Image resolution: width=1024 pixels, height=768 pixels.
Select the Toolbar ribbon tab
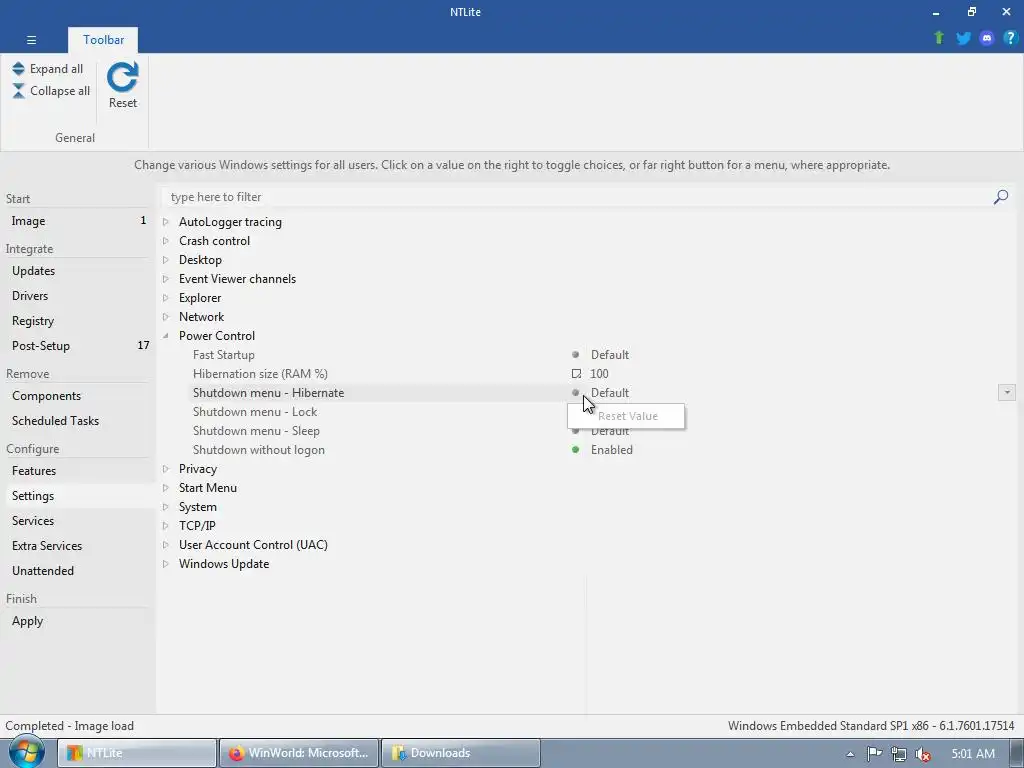point(103,40)
